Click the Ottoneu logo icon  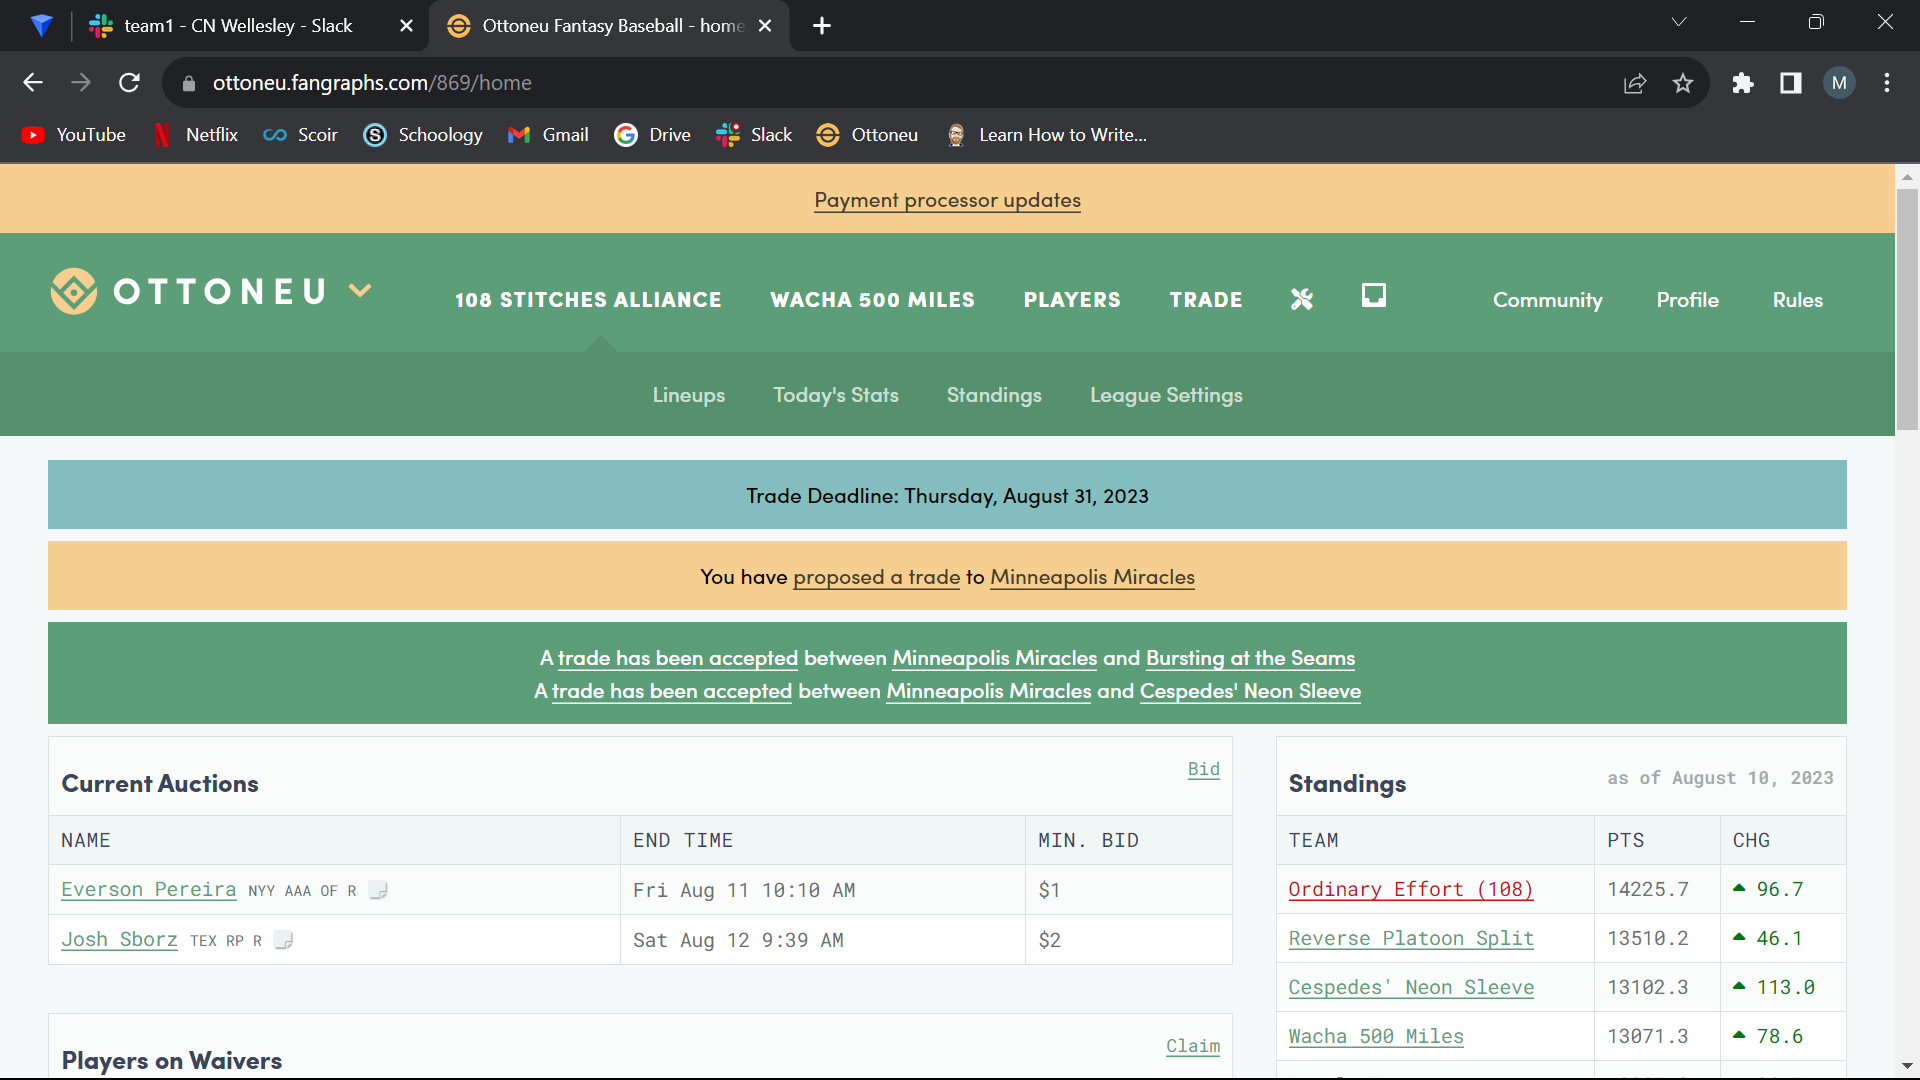coord(74,291)
